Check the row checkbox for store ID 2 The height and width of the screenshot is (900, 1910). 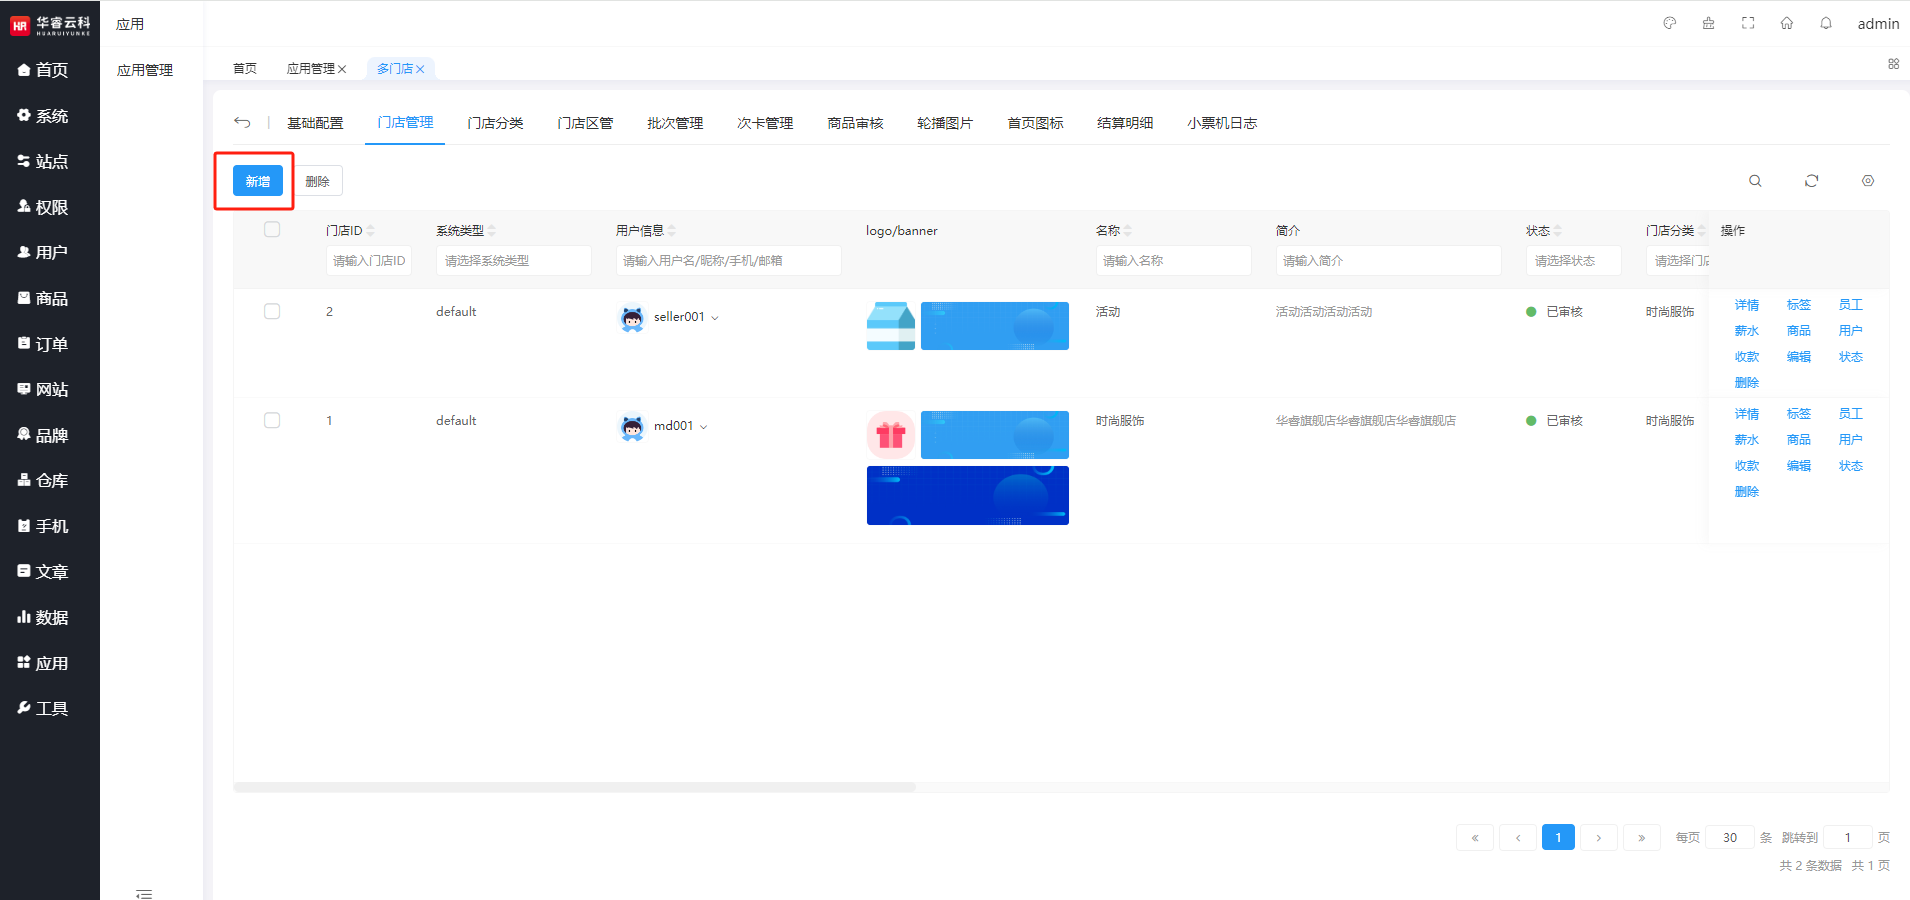click(272, 312)
